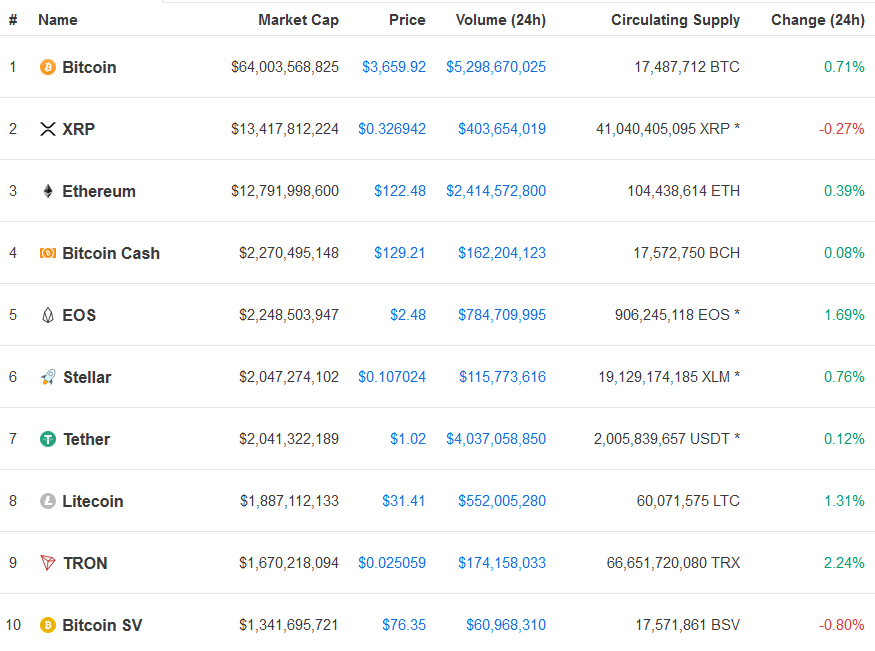This screenshot has width=875, height=651.
Task: Click XRP price $0.326942
Action: point(392,129)
